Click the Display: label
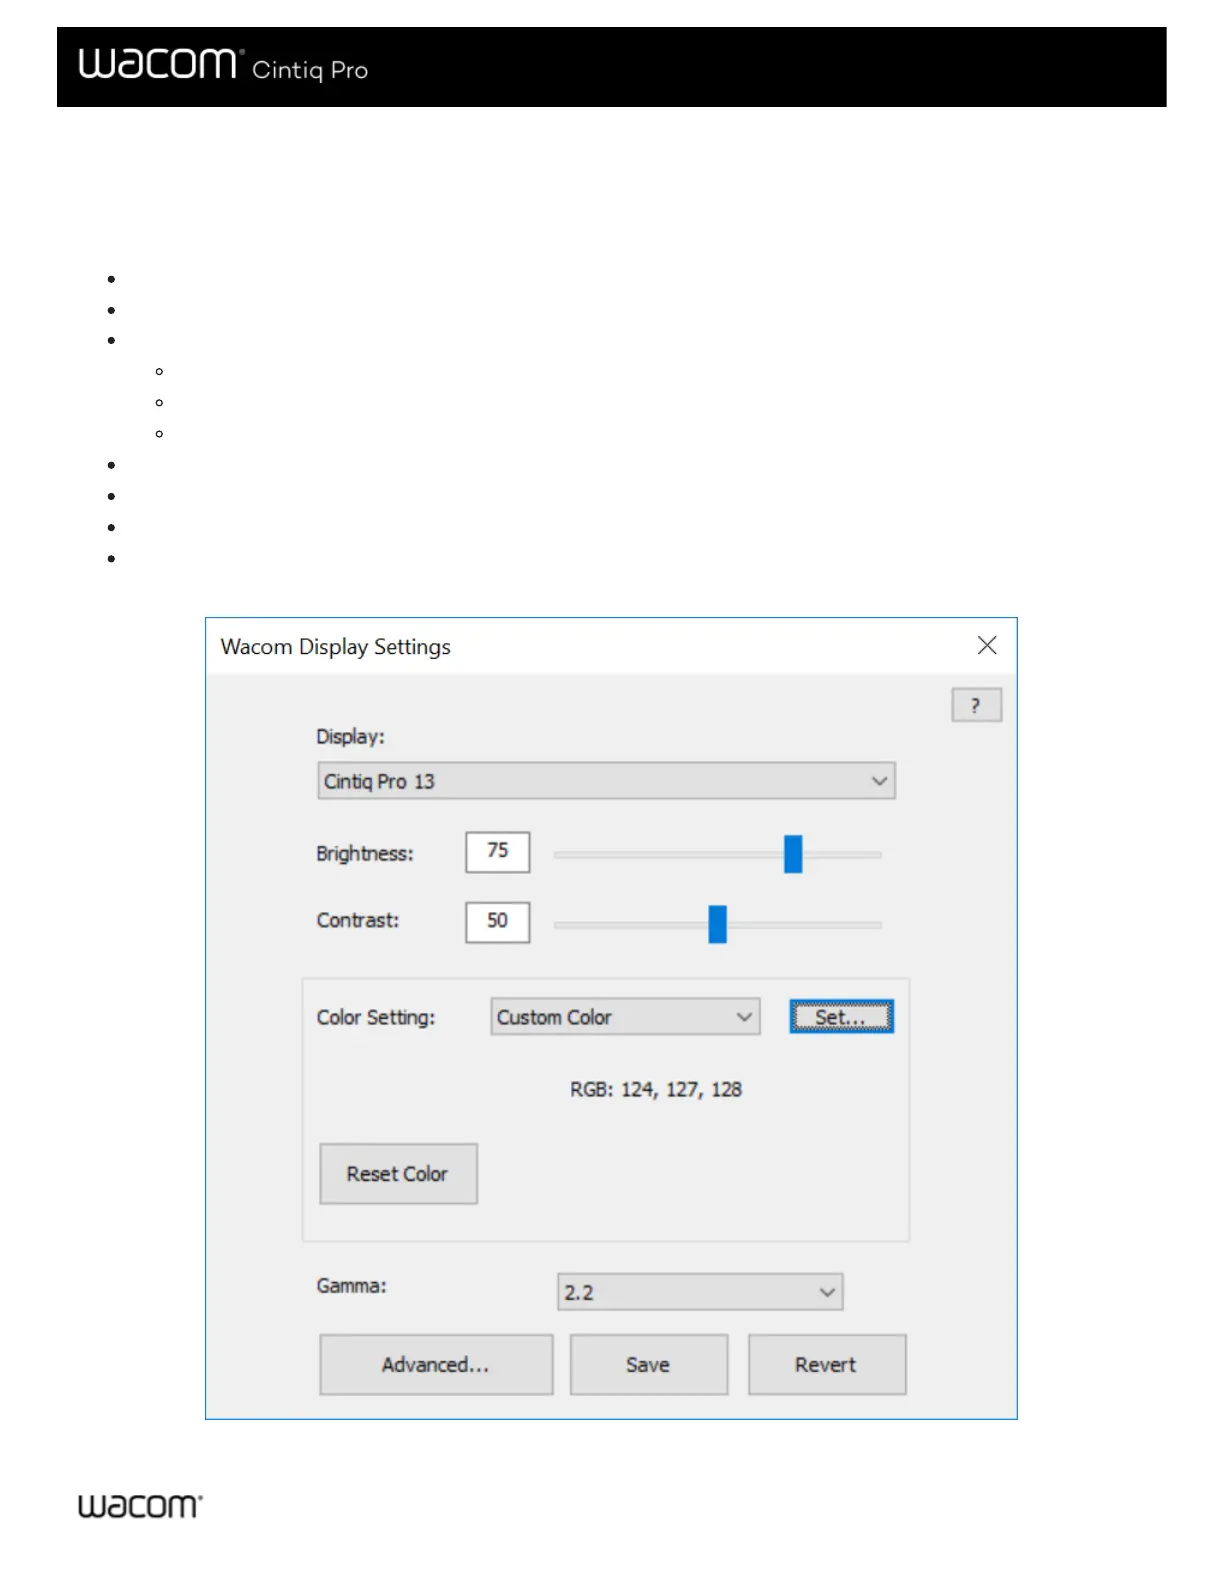The width and height of the screenshot is (1224, 1584). 350,737
